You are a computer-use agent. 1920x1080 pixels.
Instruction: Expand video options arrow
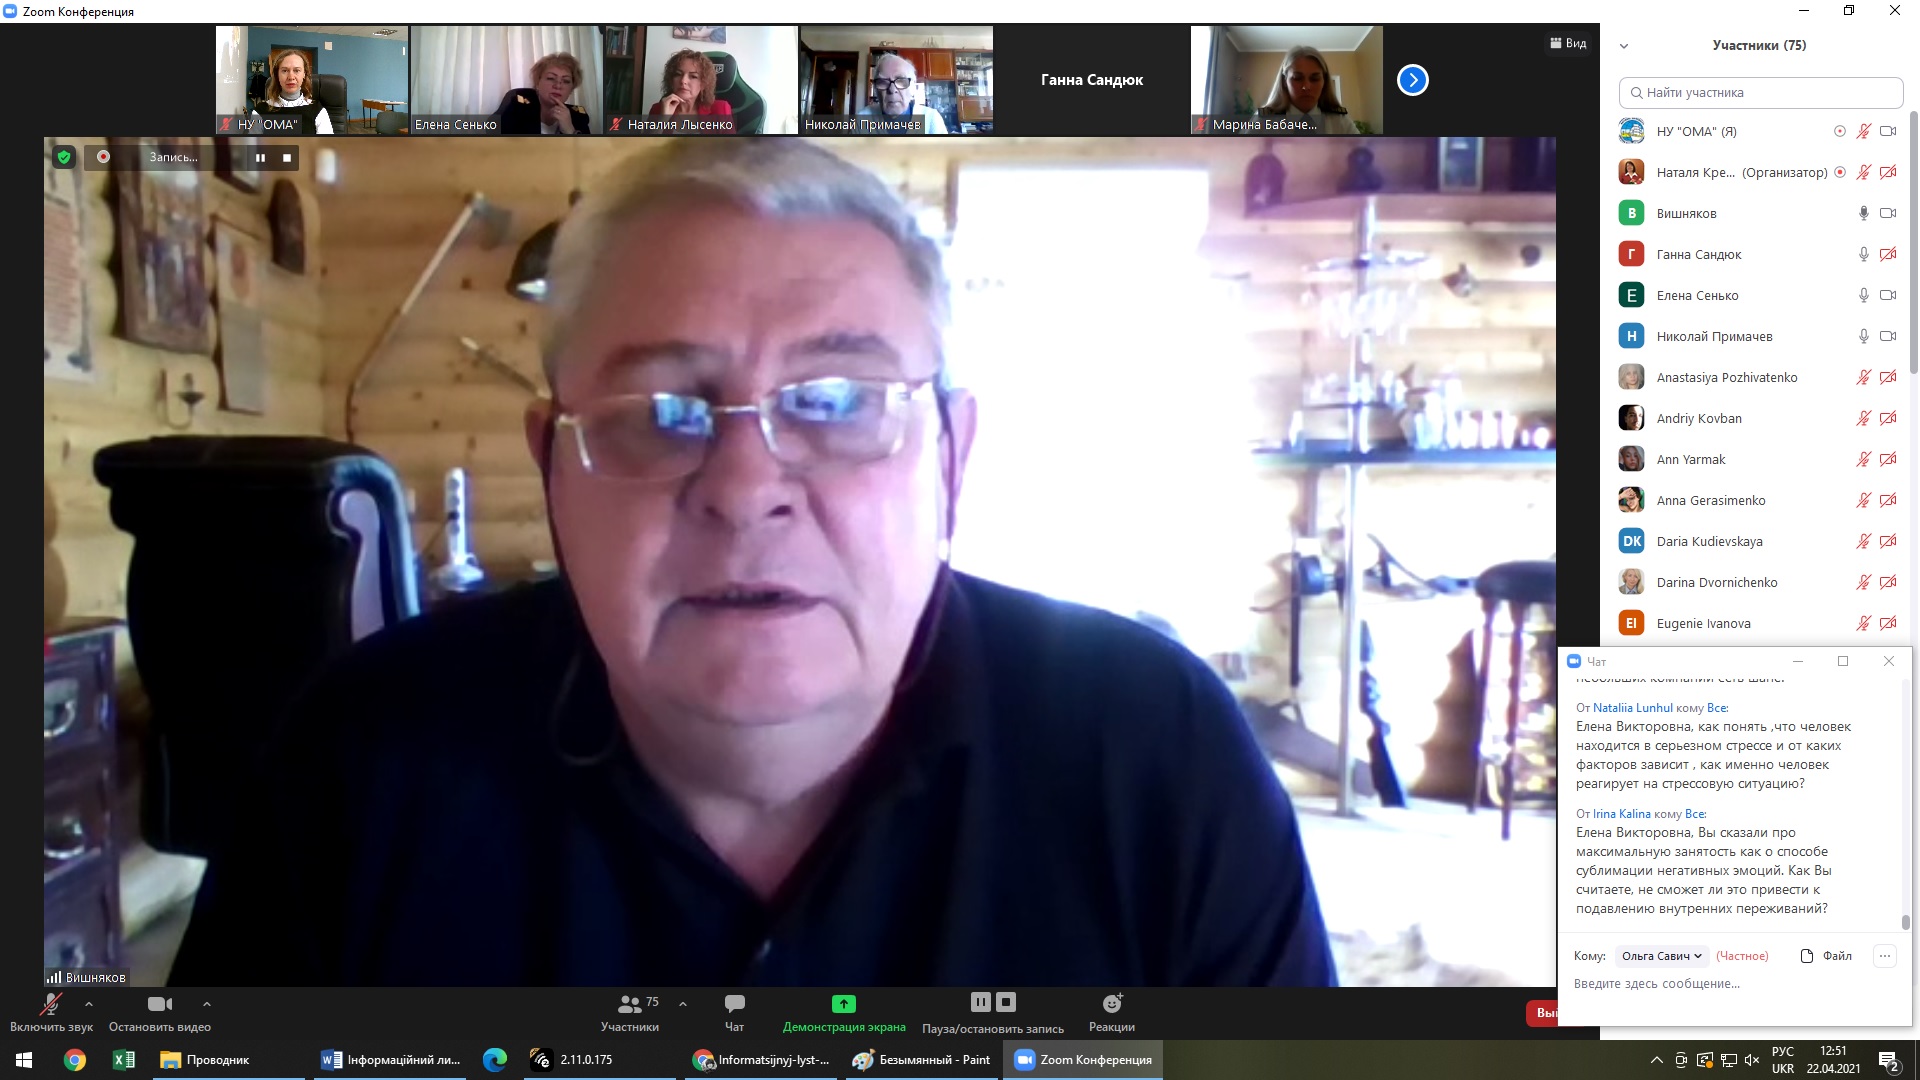tap(207, 1004)
